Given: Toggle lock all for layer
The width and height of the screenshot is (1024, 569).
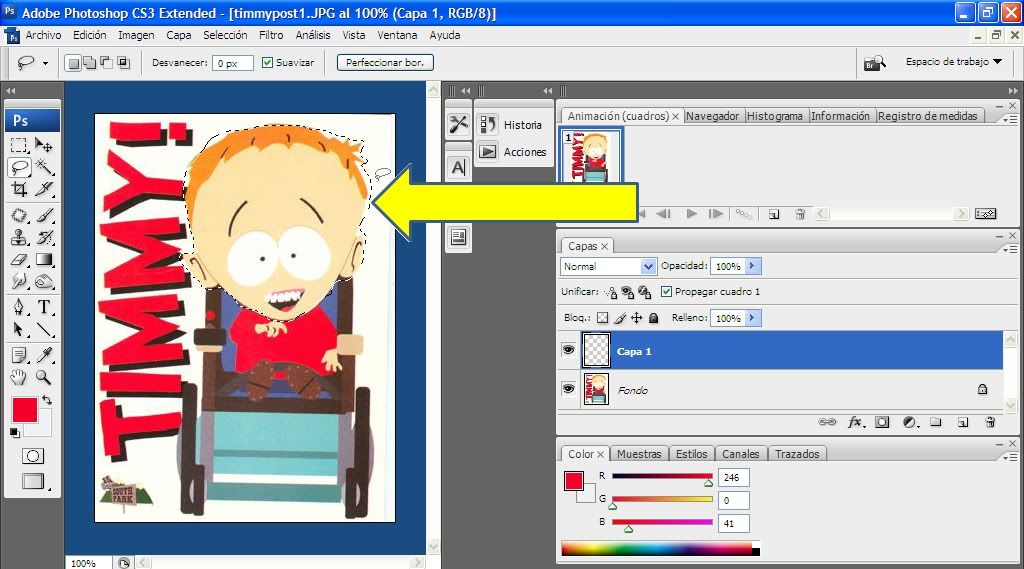Looking at the screenshot, I should [654, 318].
